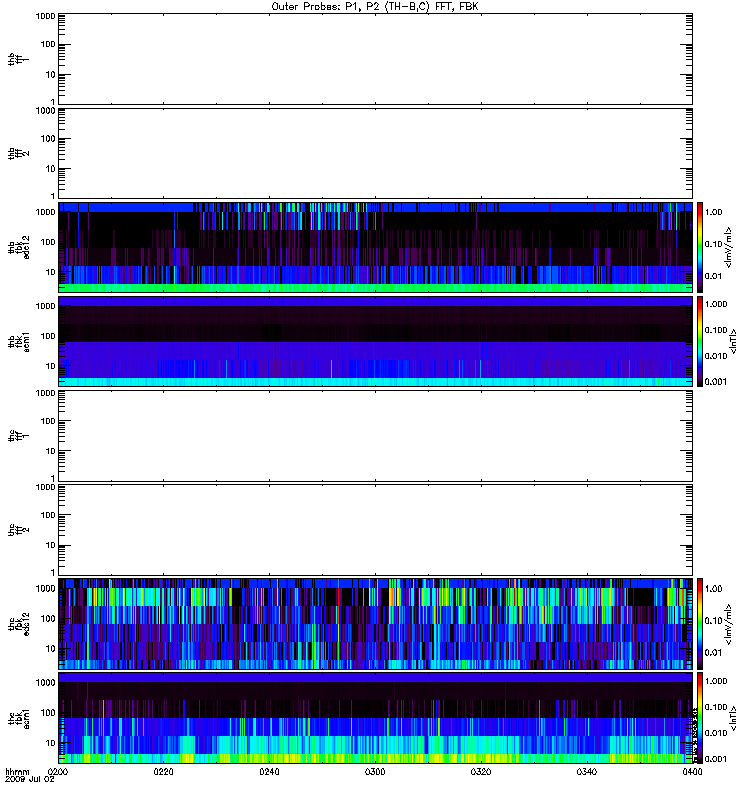This screenshot has width=750, height=800.
Task: Click the "thb fff 1" panel axis label
Action: tap(18, 59)
